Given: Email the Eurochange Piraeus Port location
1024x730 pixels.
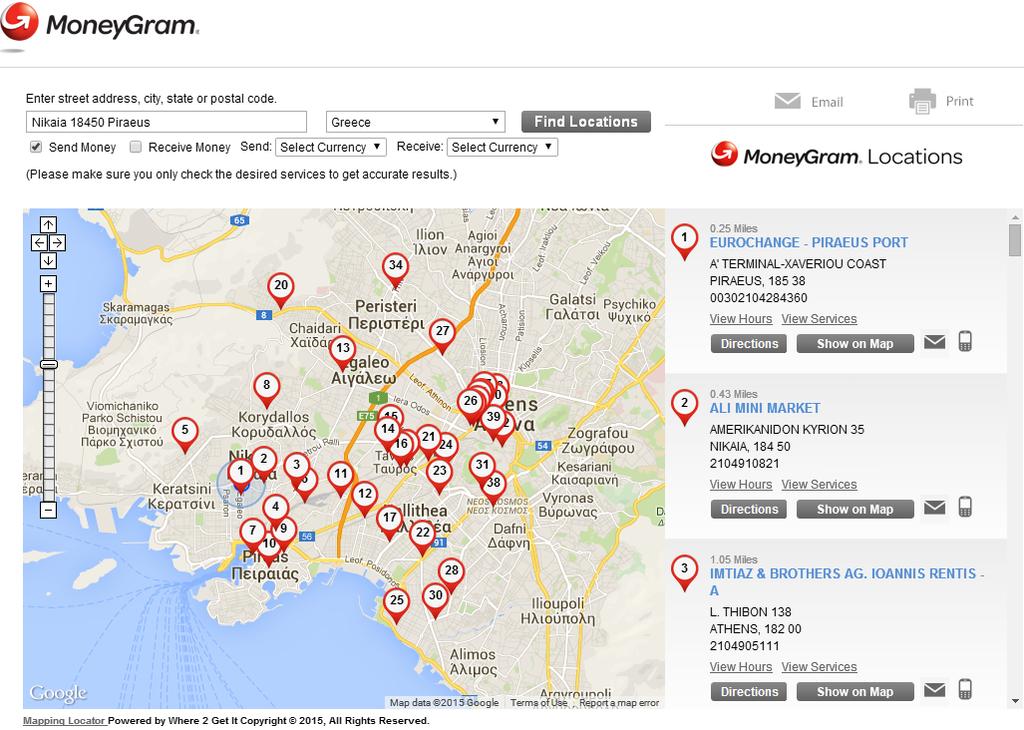Looking at the screenshot, I should [x=935, y=341].
